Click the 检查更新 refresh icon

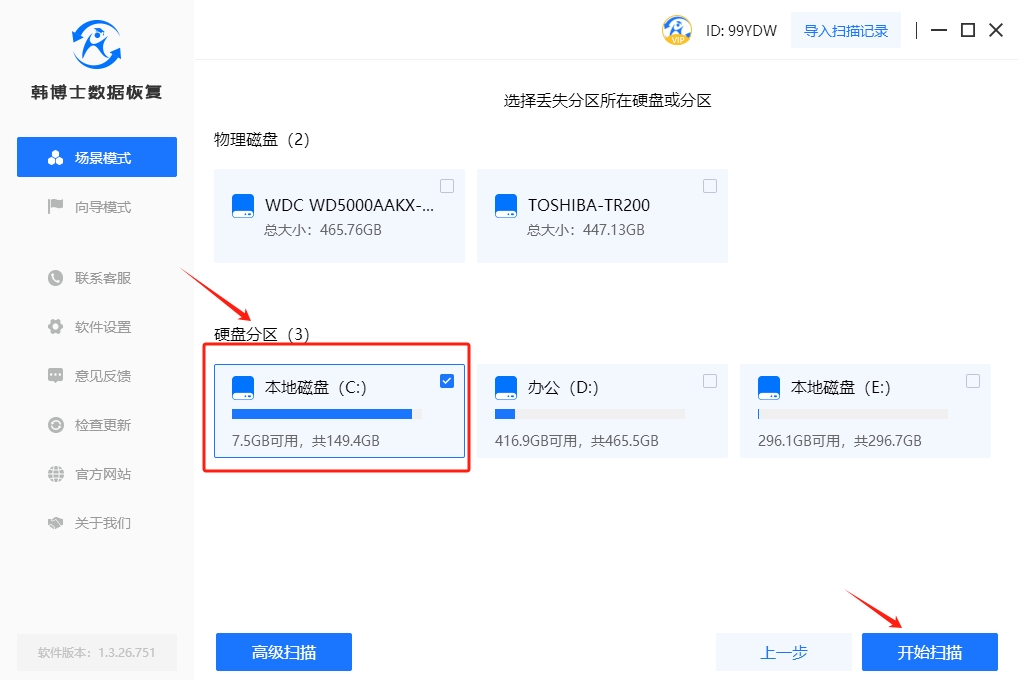[x=56, y=425]
